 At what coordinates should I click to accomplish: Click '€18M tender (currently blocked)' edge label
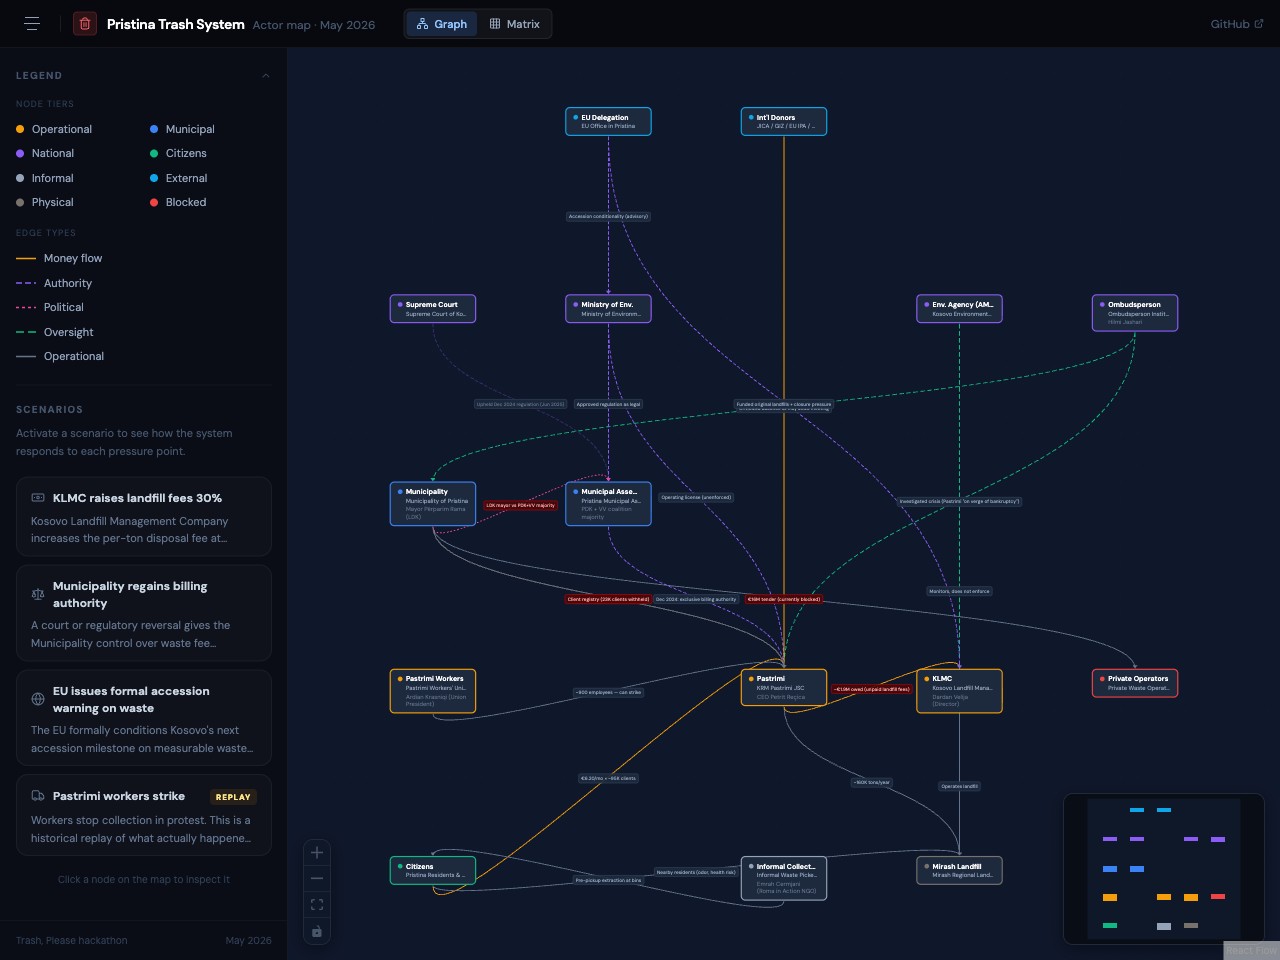(784, 600)
